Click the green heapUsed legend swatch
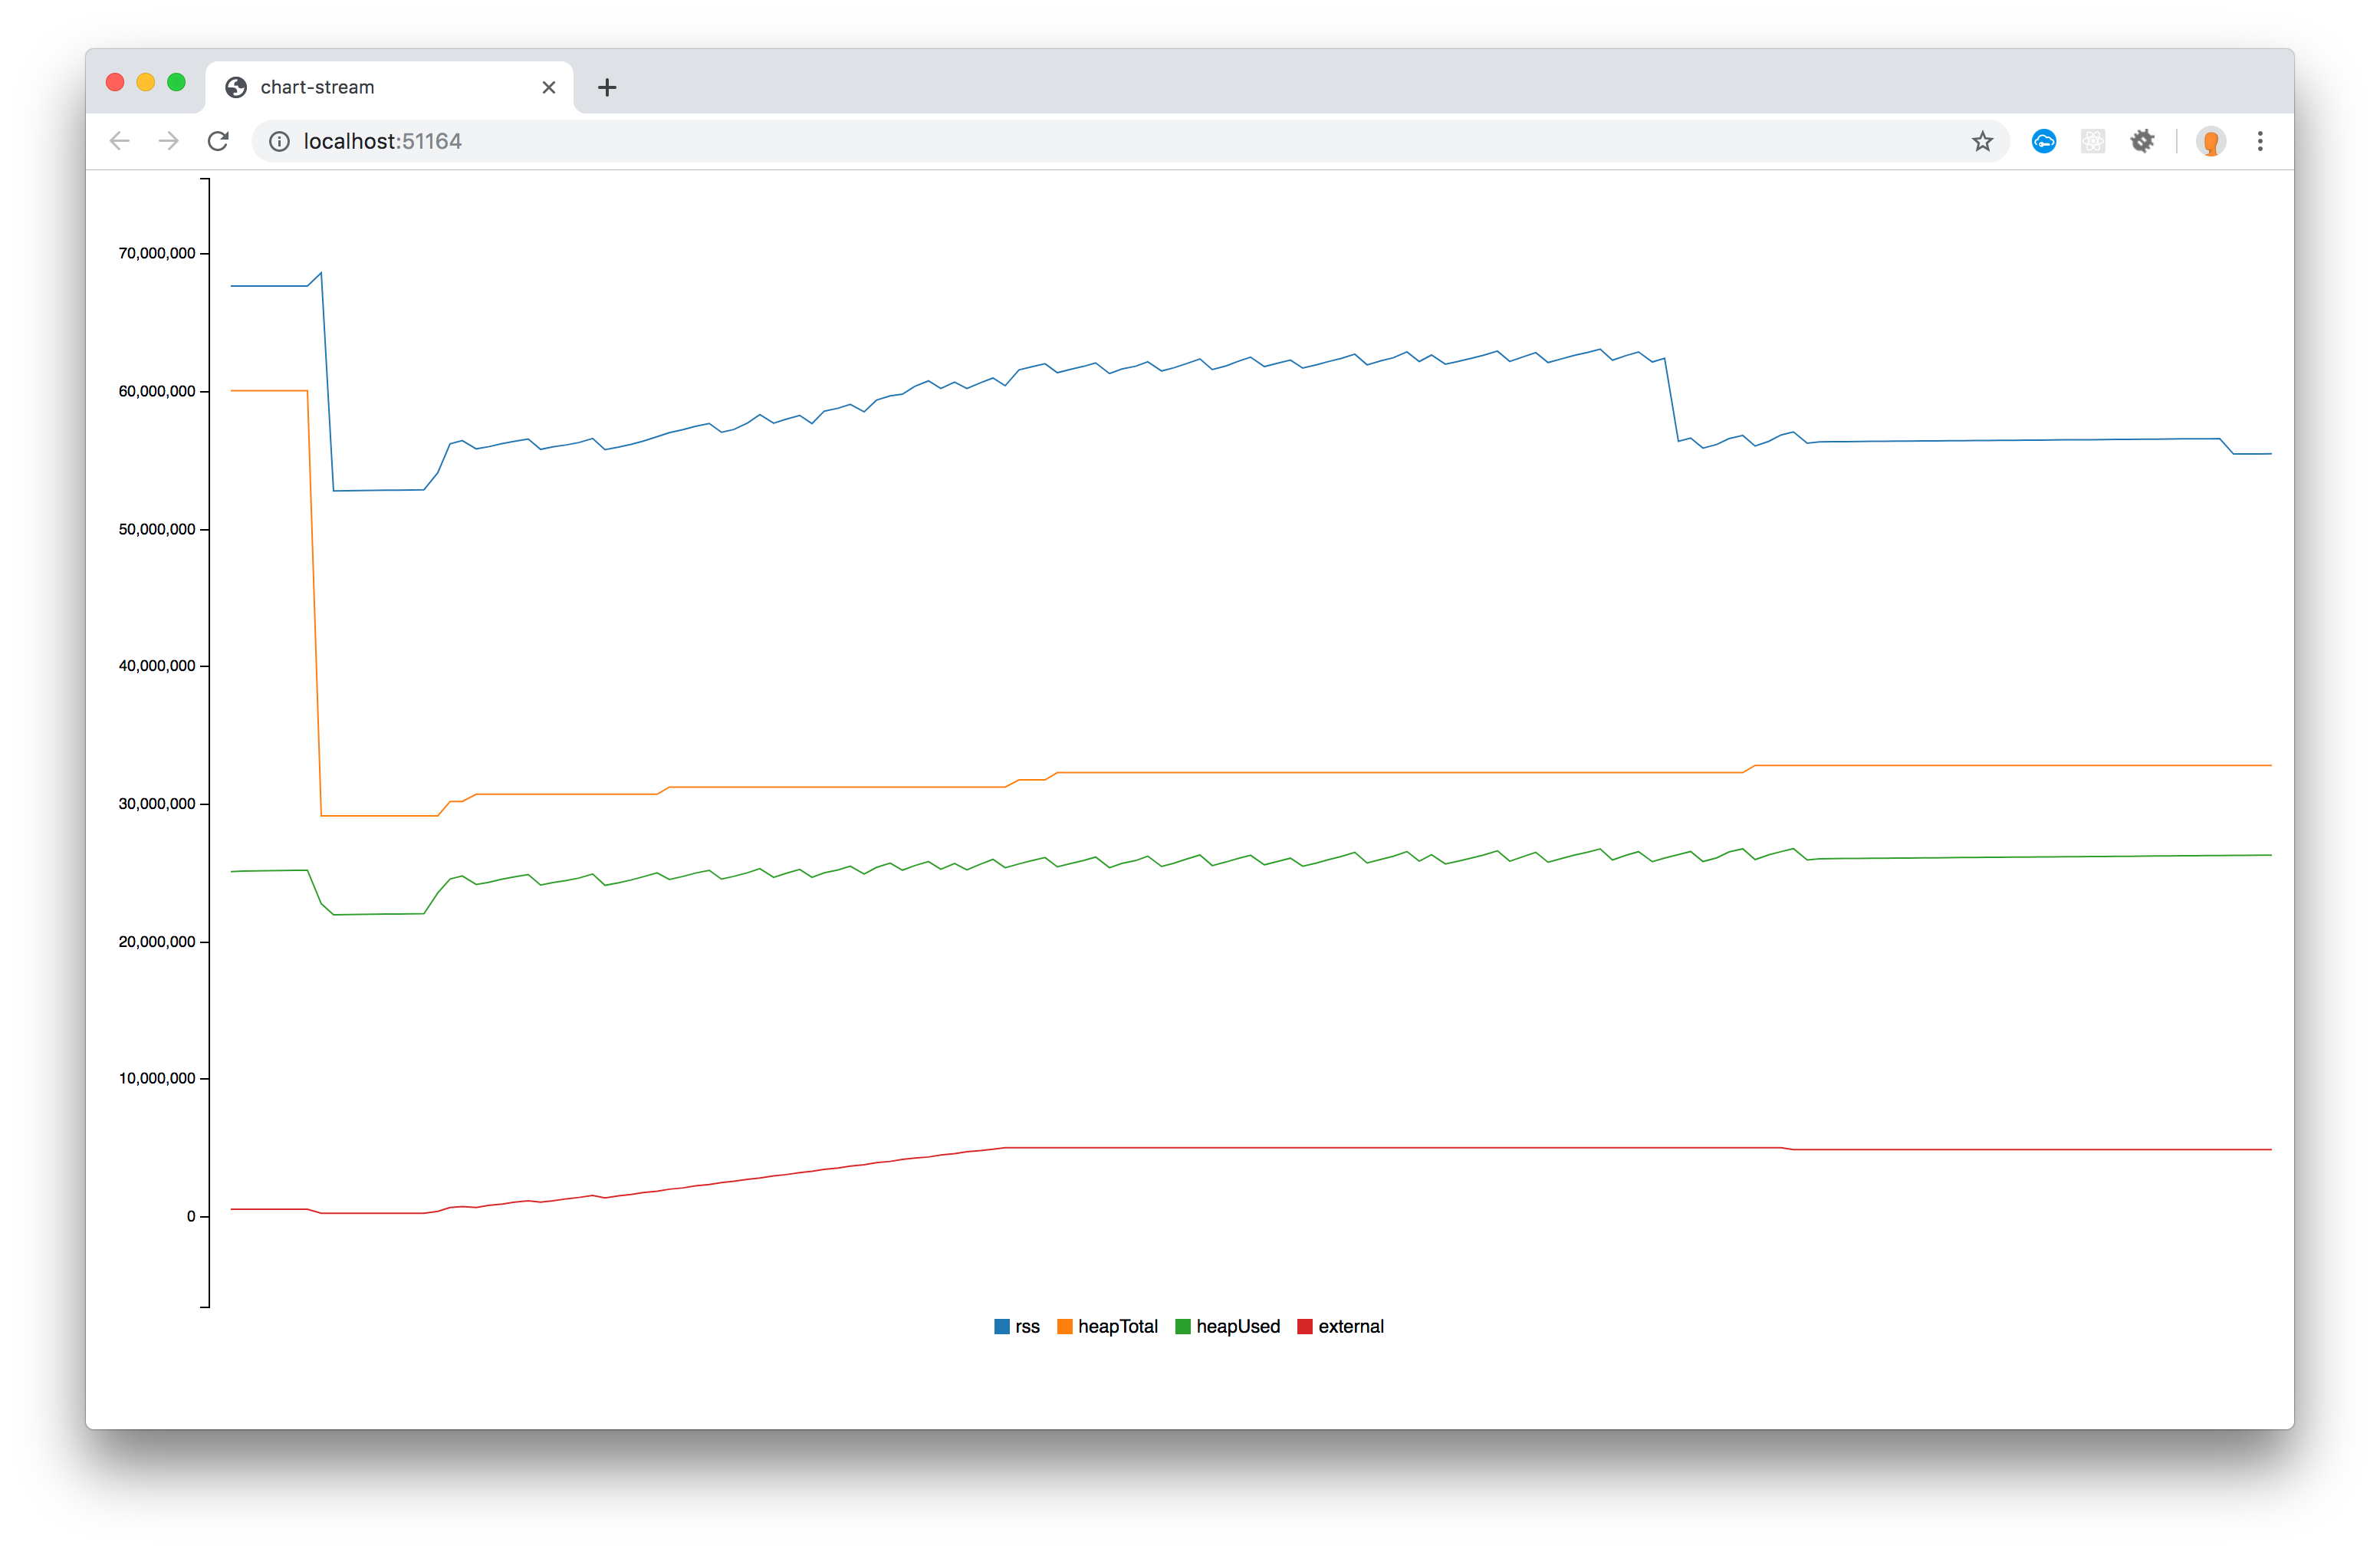The image size is (2380, 1552). click(1183, 1326)
